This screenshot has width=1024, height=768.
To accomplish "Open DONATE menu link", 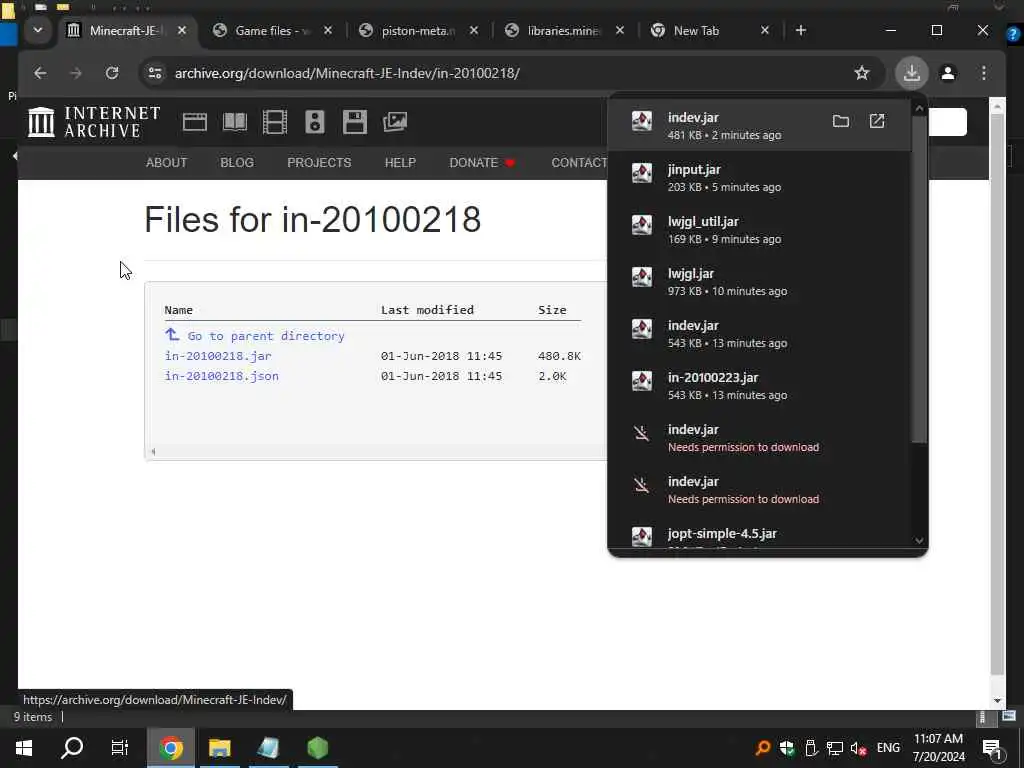I will [482, 163].
